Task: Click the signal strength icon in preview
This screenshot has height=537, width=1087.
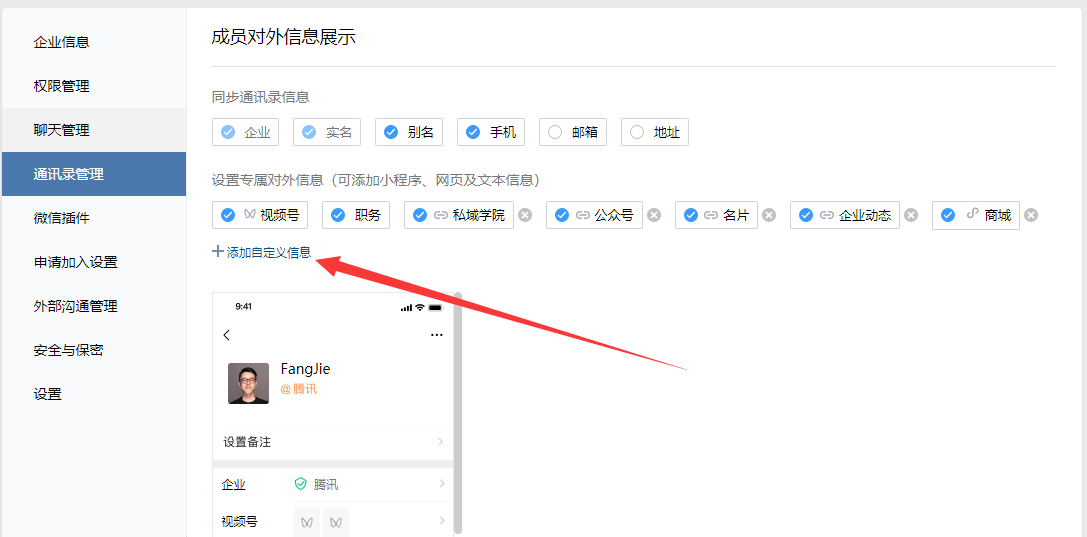Action: pos(406,308)
